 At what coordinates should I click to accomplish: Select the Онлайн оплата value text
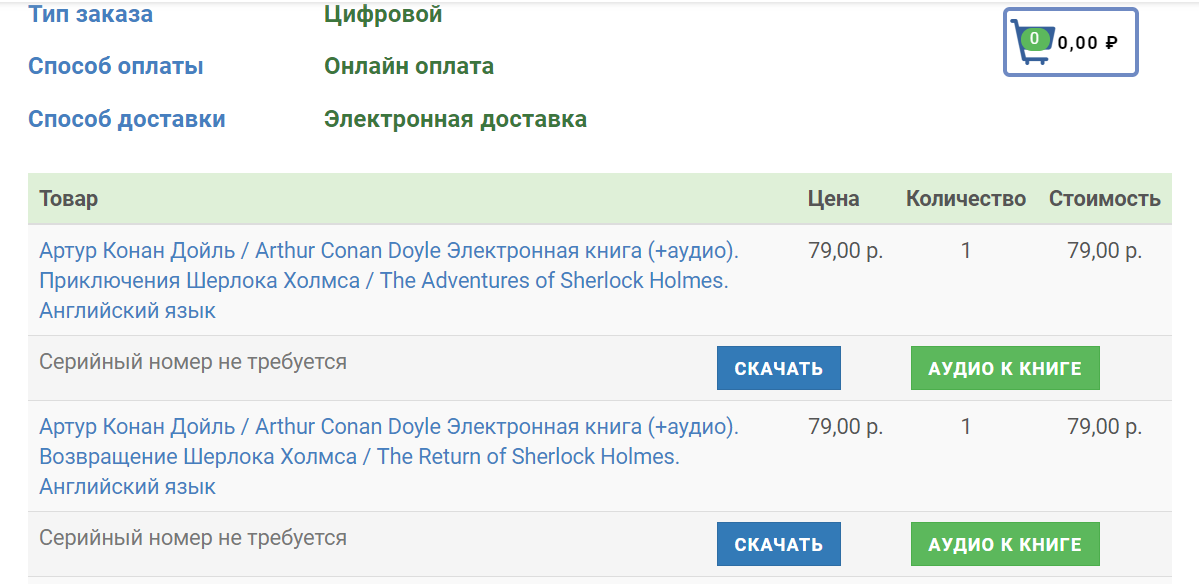click(x=409, y=67)
